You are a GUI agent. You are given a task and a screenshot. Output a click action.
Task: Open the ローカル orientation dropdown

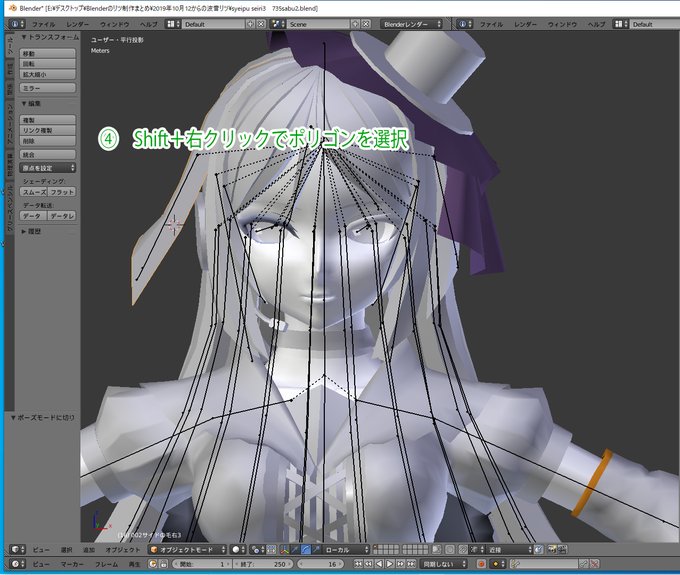point(346,549)
